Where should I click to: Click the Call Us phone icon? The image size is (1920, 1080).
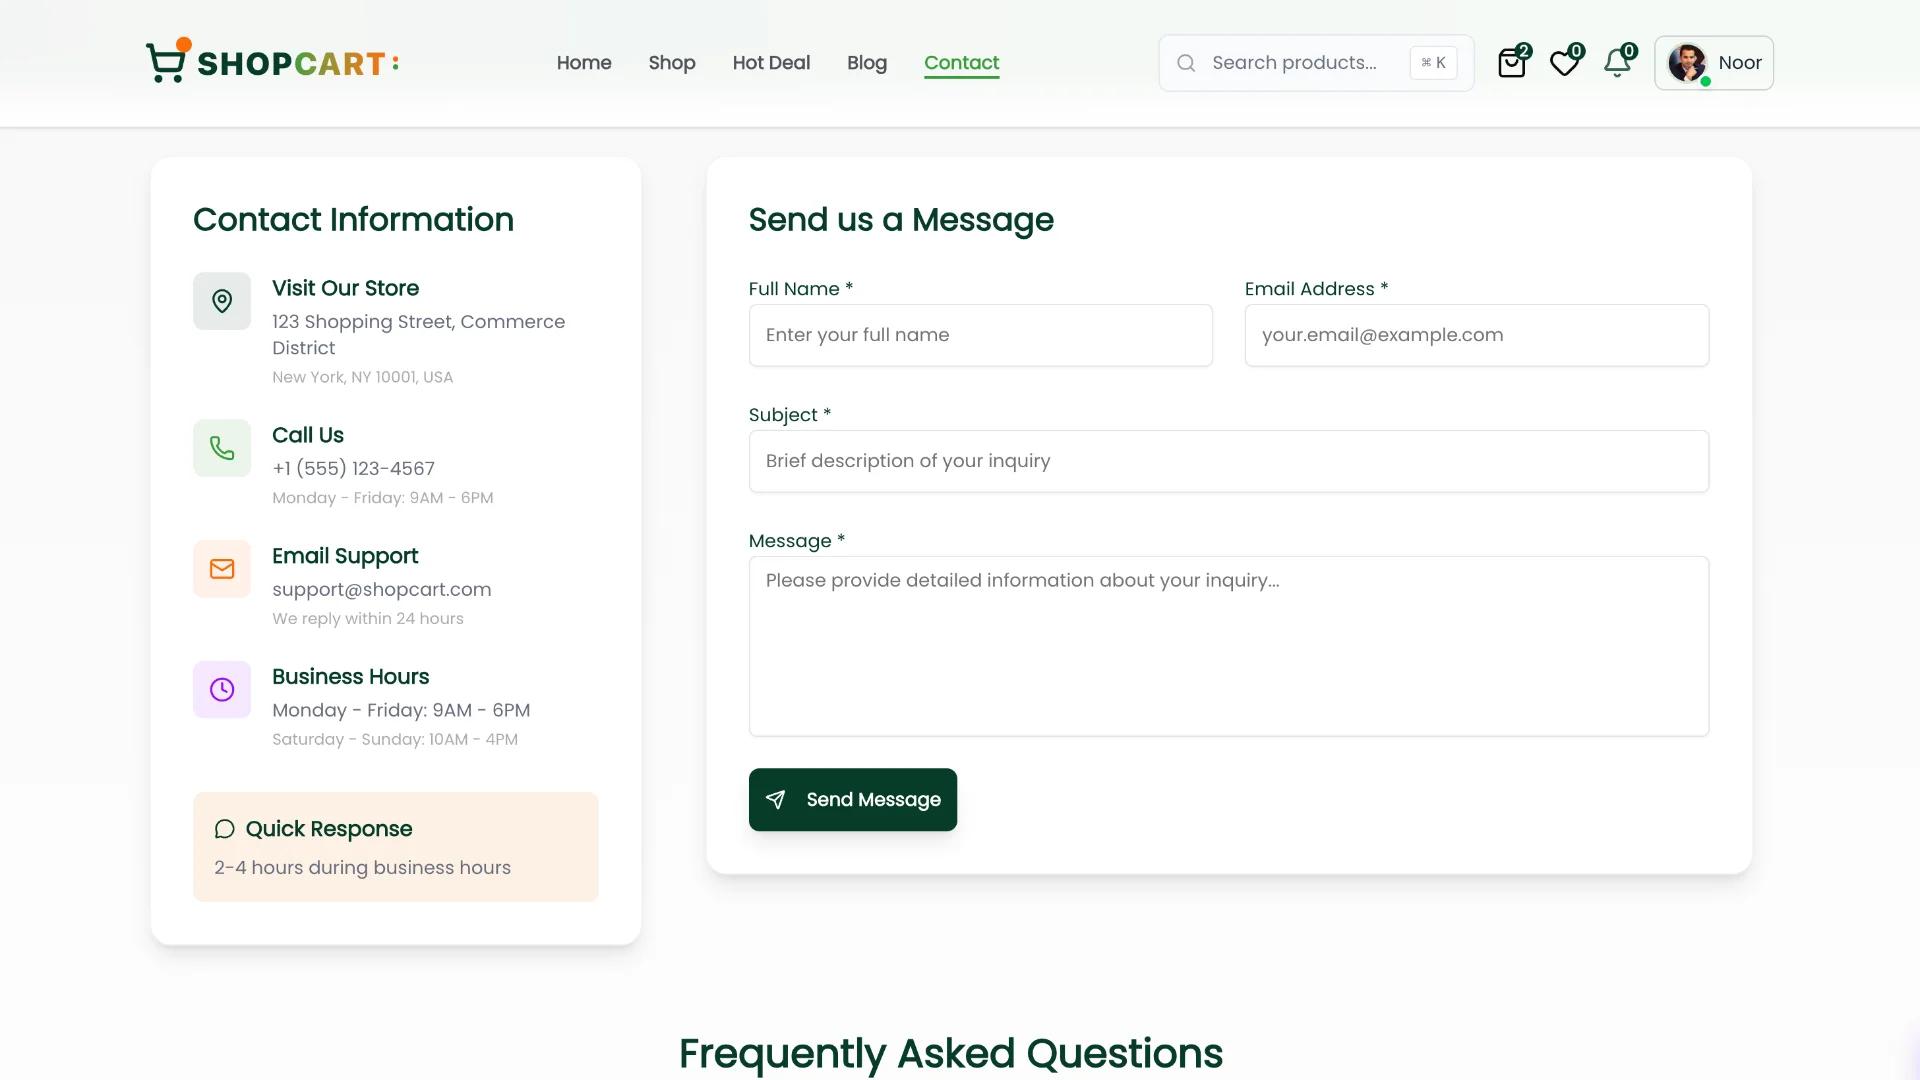pyautogui.click(x=222, y=448)
